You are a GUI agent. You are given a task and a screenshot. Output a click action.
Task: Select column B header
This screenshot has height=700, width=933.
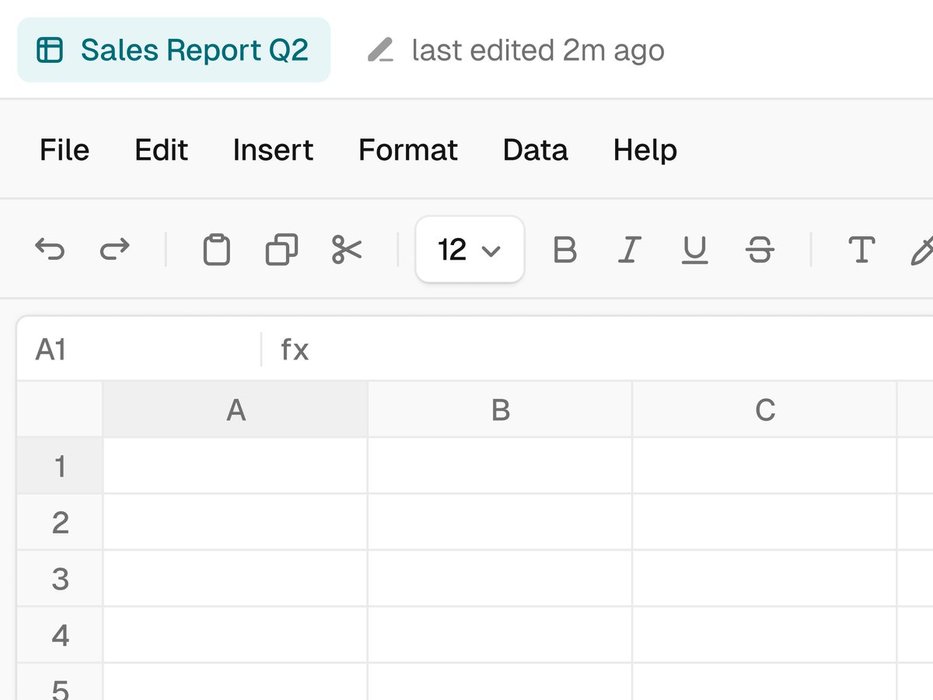pos(500,410)
